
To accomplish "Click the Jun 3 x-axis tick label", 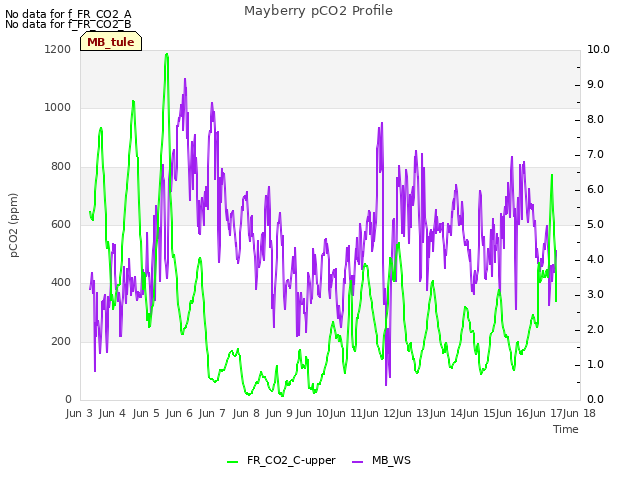I will click(79, 413).
